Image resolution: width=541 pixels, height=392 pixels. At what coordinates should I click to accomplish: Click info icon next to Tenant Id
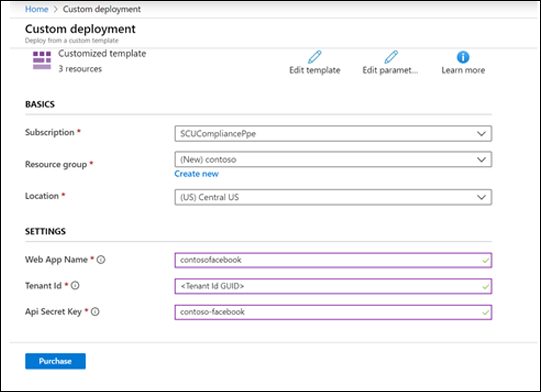(75, 286)
